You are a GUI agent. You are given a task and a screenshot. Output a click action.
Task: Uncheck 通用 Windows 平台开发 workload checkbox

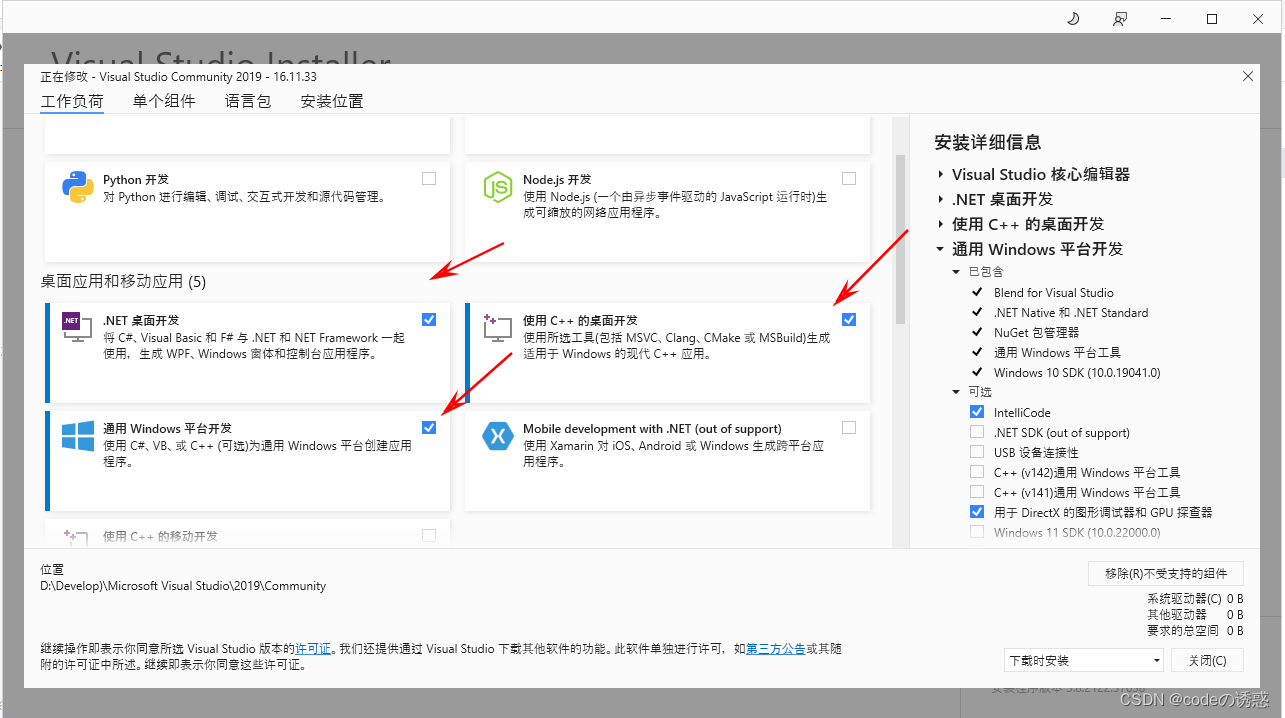point(429,427)
